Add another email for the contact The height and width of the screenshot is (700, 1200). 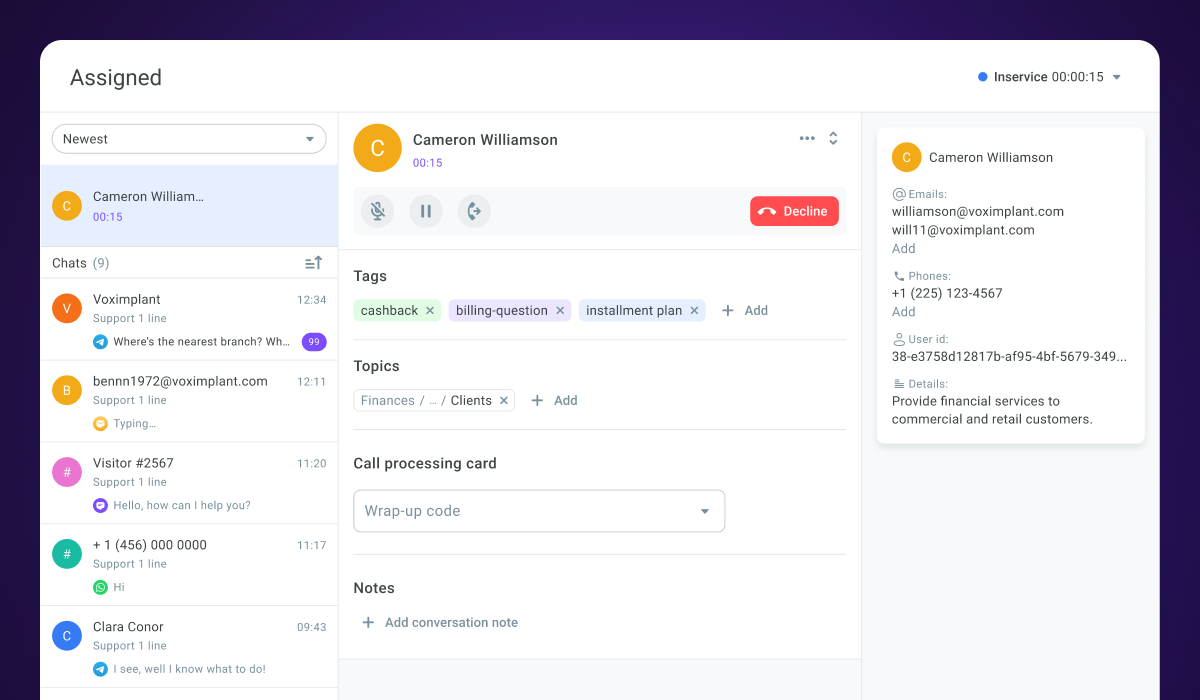coord(903,248)
